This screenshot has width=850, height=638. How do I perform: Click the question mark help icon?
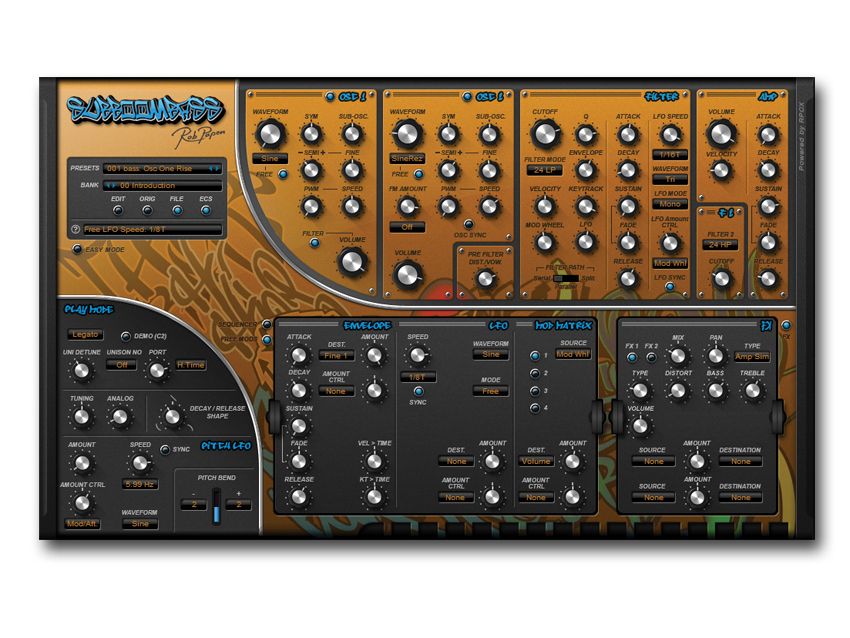76,229
